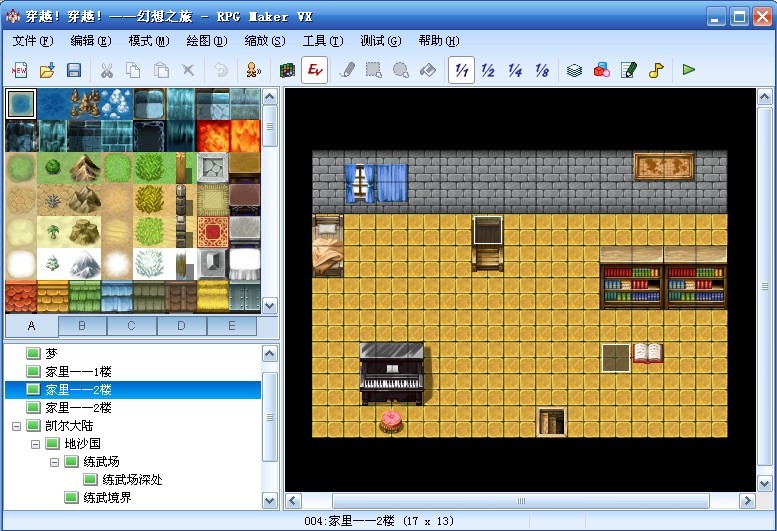The width and height of the screenshot is (777, 531).
Task: Switch to tileset tab E
Action: (231, 326)
